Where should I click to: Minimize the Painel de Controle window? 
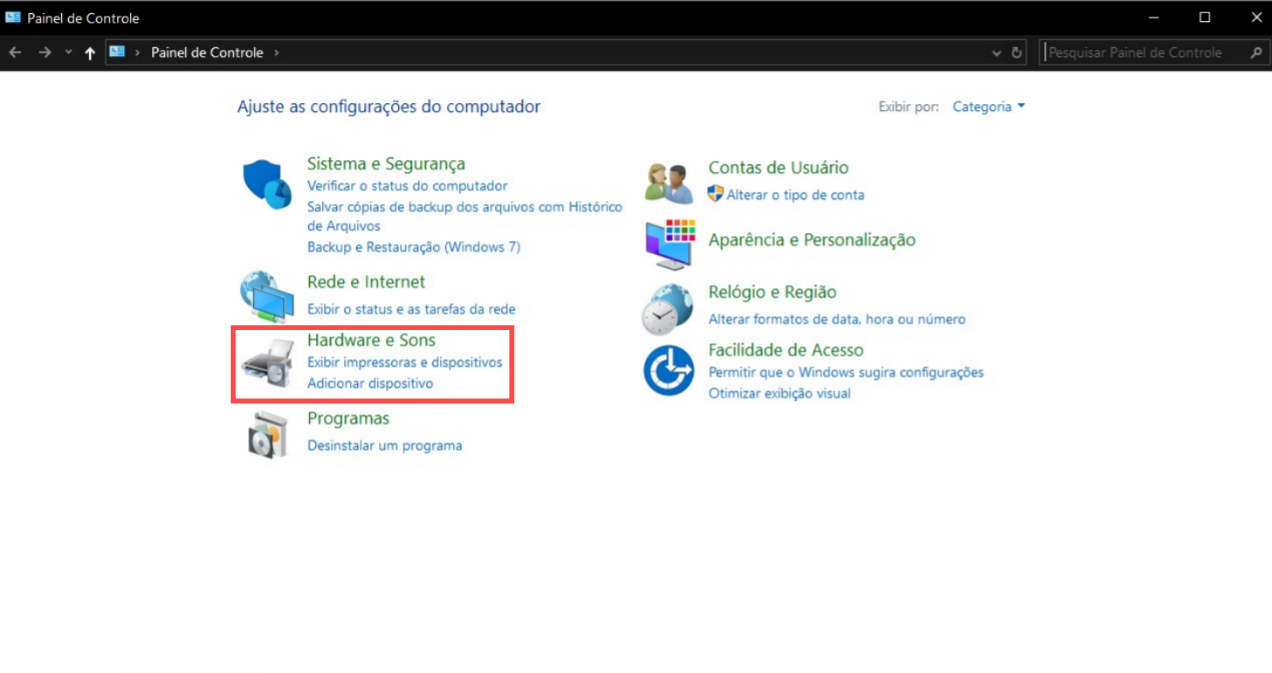[x=1155, y=18]
